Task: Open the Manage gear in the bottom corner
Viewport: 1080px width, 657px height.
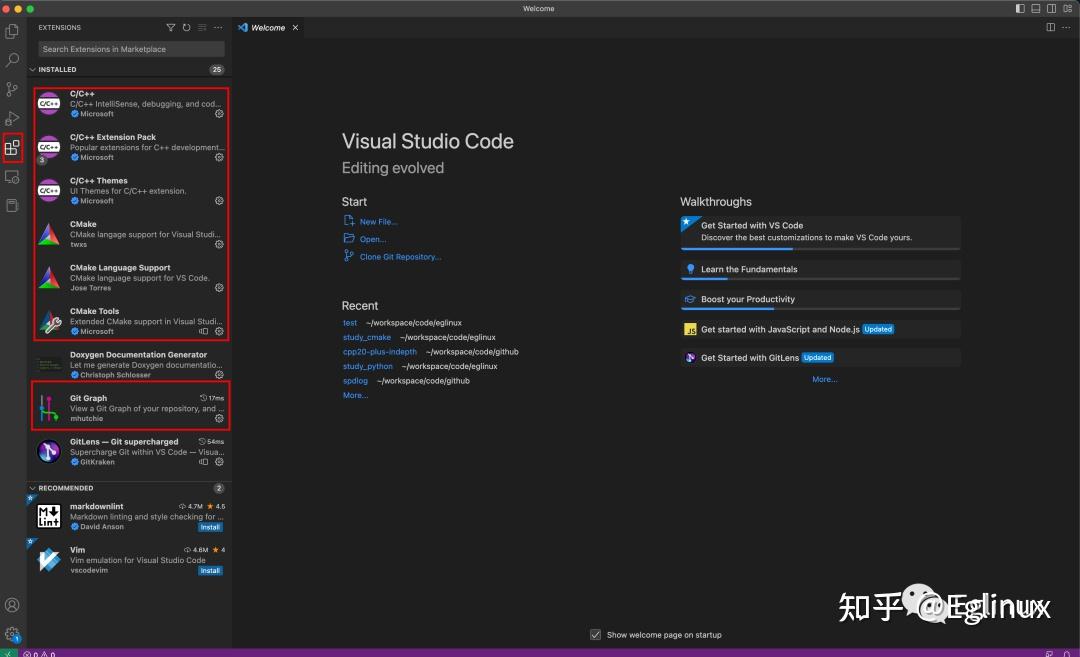Action: [12, 635]
